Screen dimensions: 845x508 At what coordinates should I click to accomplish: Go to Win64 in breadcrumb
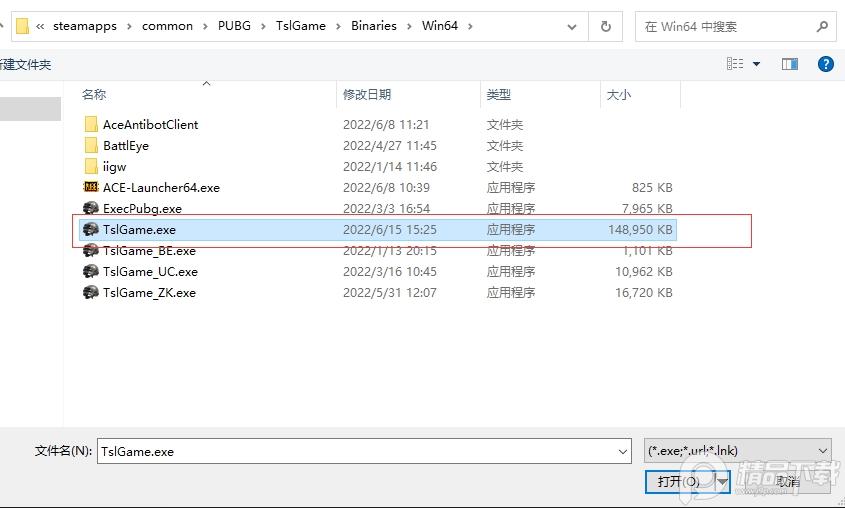click(440, 26)
